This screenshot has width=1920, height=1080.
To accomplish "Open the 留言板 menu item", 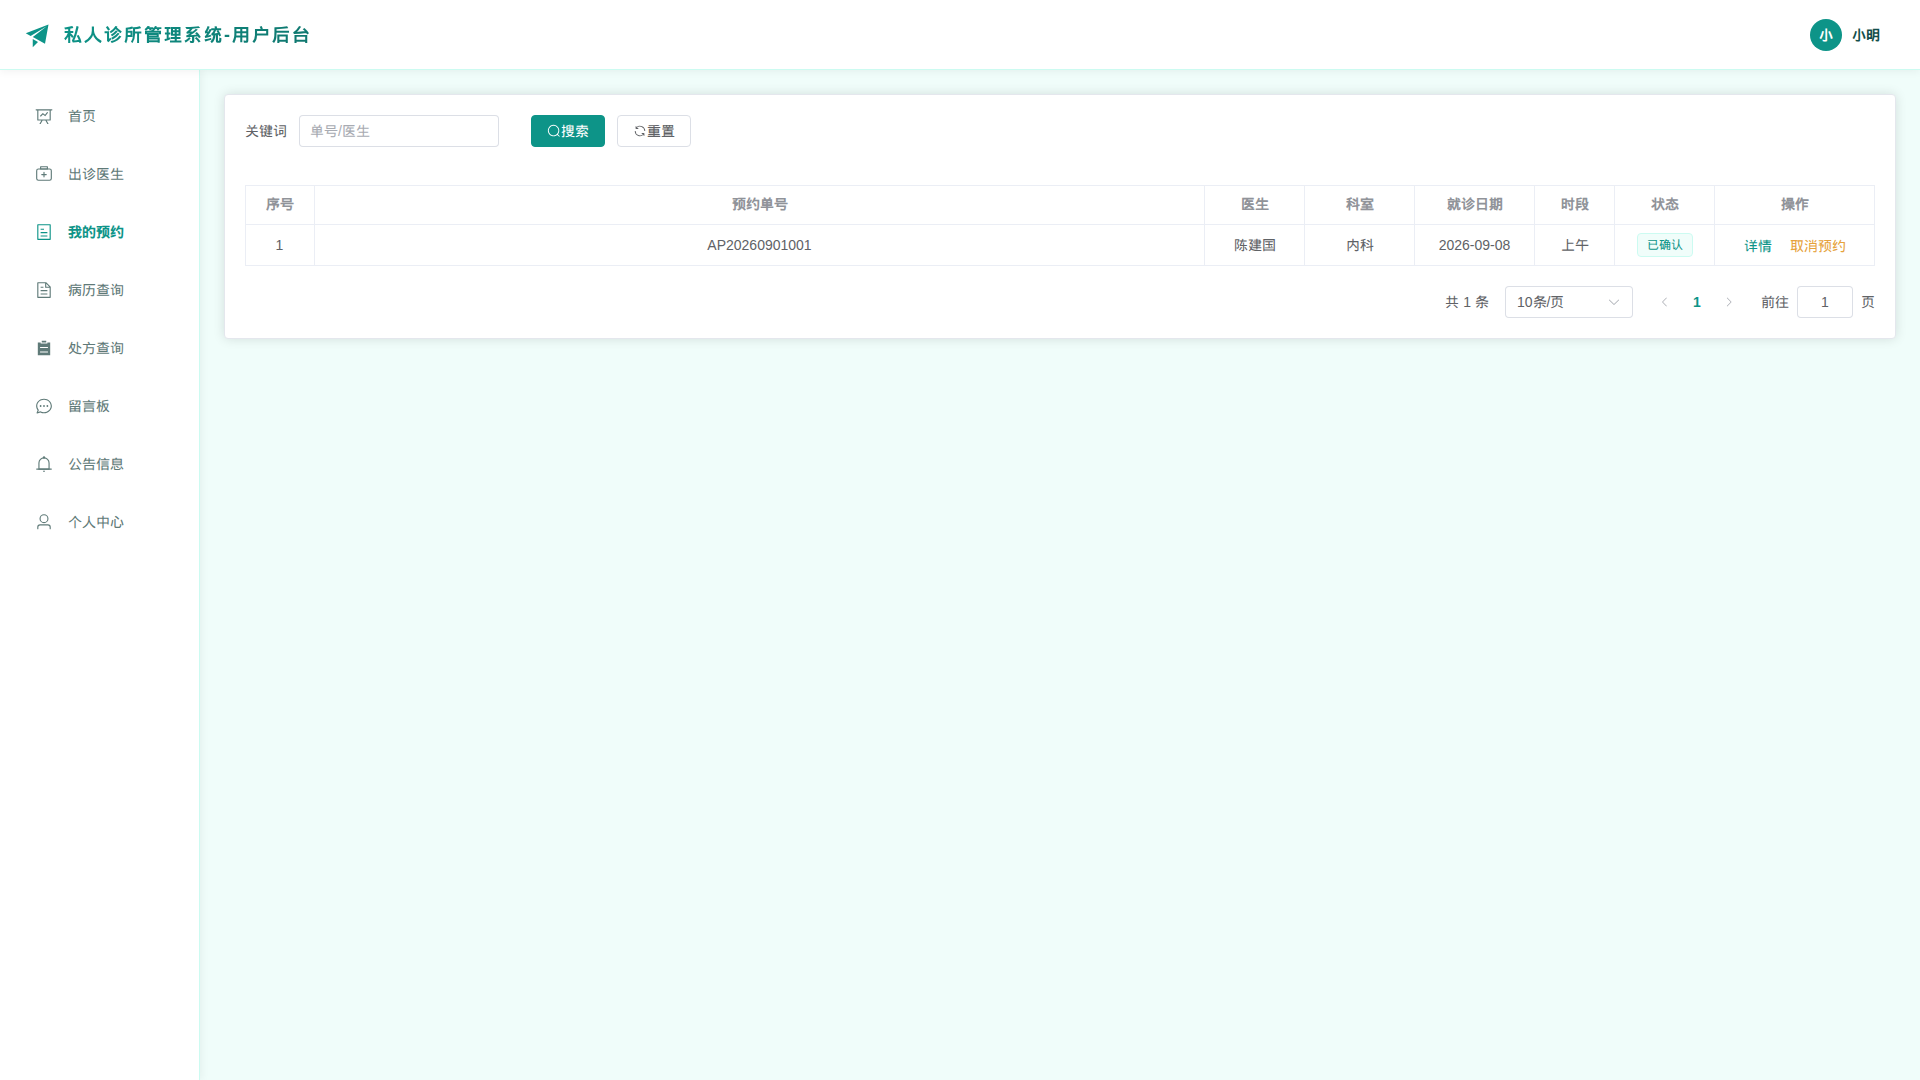I will 99,406.
